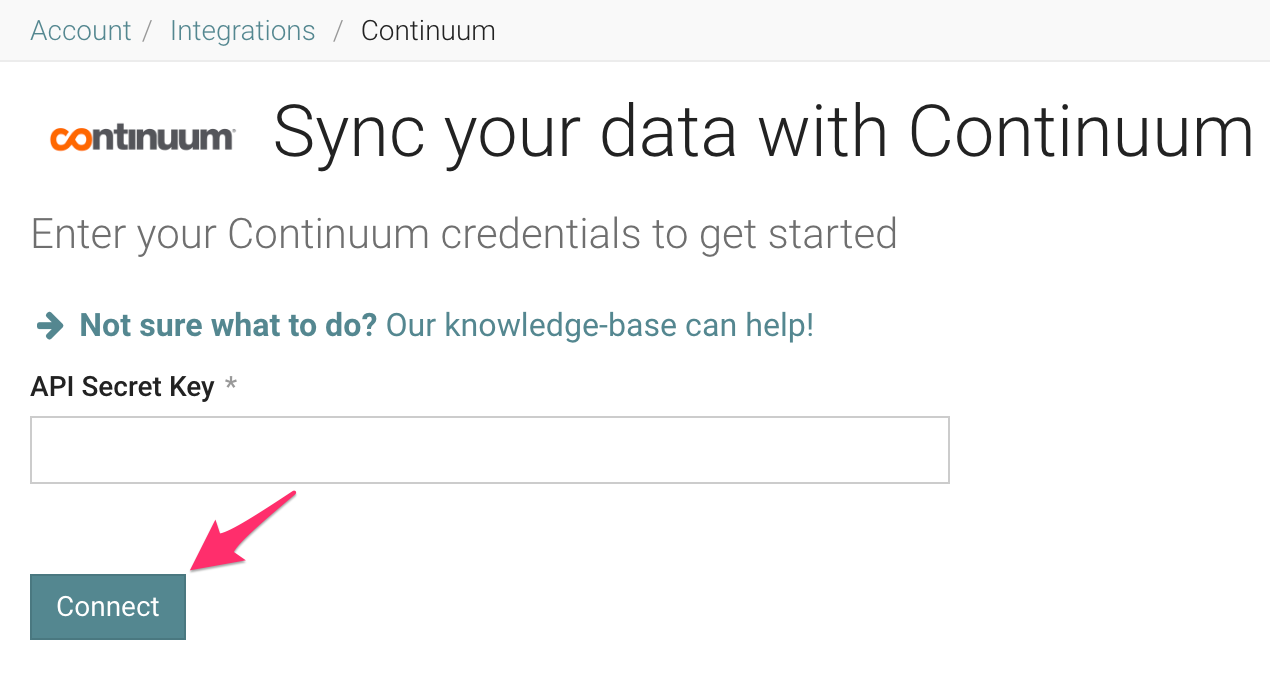1270x676 pixels.
Task: Click the orange infinity symbol in the logo
Action: 71,139
